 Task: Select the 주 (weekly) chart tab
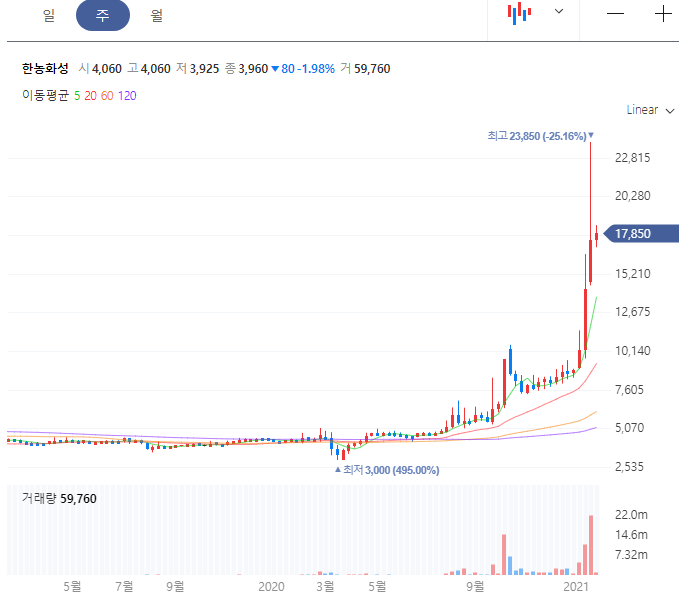point(103,16)
